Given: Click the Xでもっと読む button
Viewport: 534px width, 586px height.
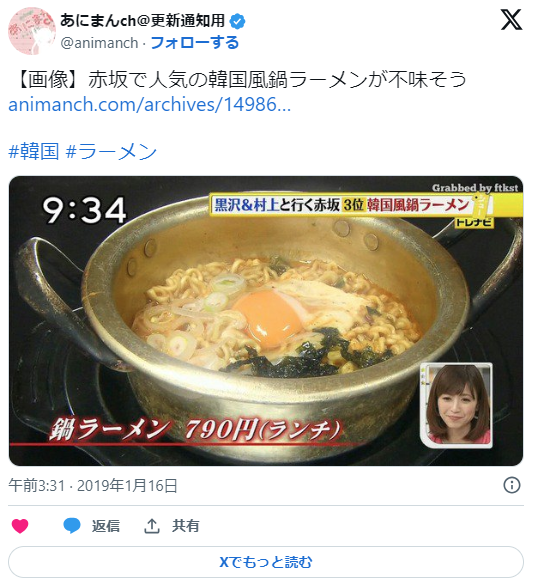Looking at the screenshot, I should (x=266, y=562).
